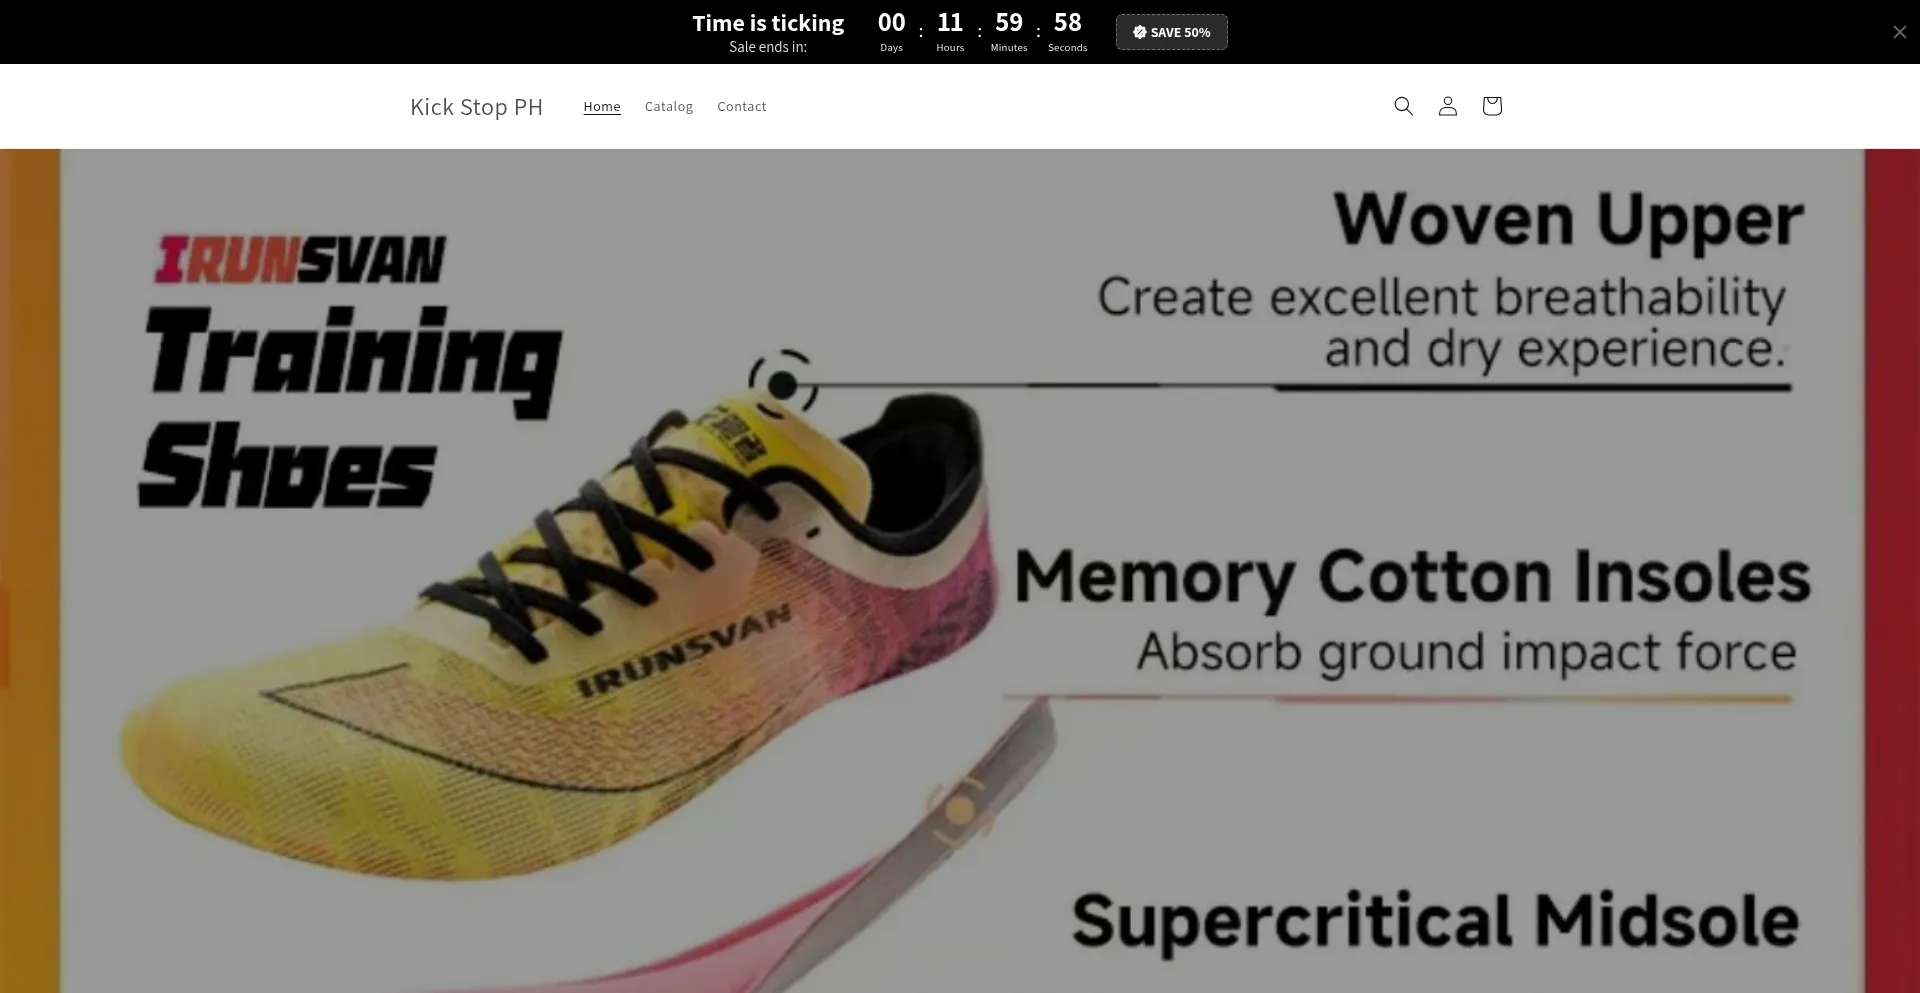Click the countdown Hours value 11
This screenshot has width=1920, height=993.
pyautogui.click(x=950, y=22)
